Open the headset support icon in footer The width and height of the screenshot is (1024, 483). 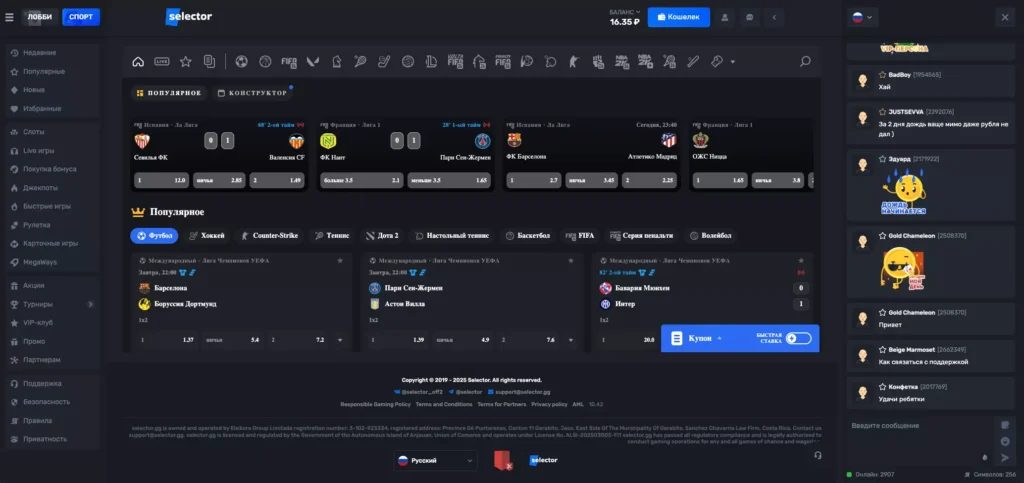(x=818, y=455)
